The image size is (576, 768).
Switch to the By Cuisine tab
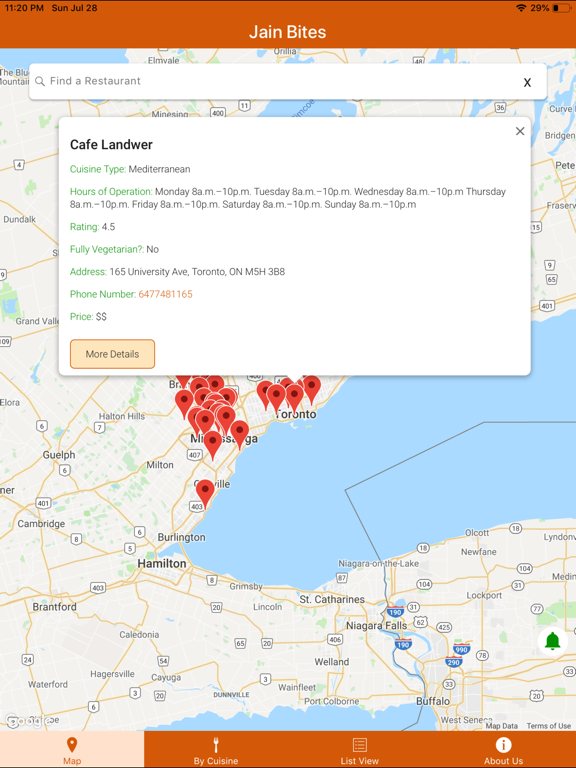pyautogui.click(x=216, y=749)
